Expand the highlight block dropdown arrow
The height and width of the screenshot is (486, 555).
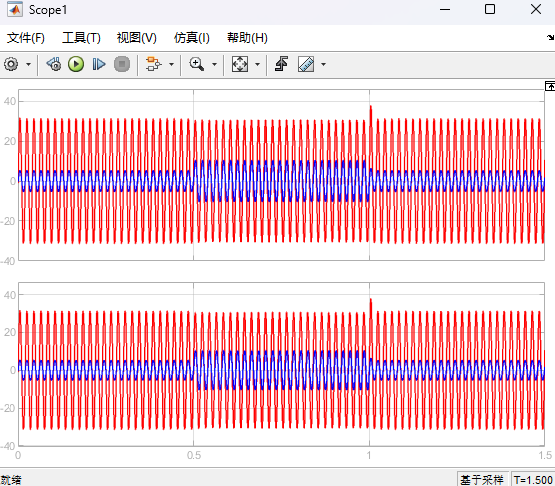point(171,64)
